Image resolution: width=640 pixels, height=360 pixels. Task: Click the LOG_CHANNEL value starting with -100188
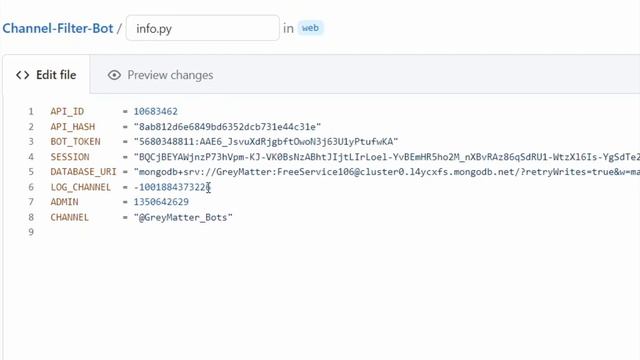pos(172,187)
